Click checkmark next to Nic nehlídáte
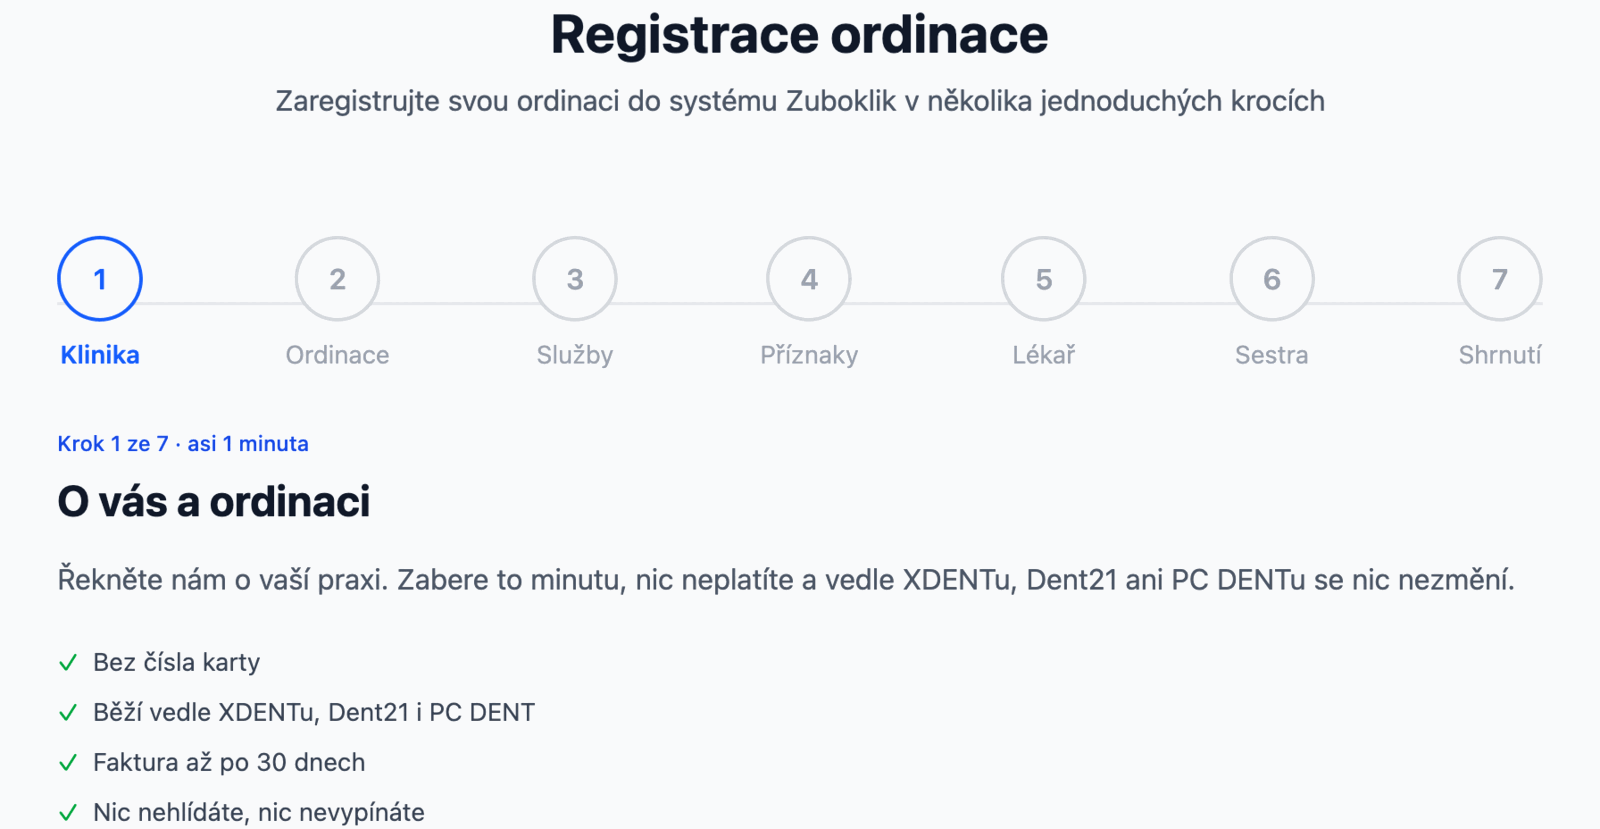This screenshot has height=829, width=1600. [x=68, y=813]
